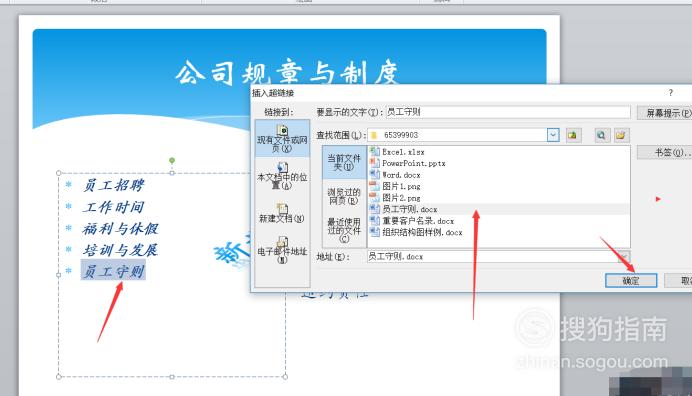Switch to Current Folder (当前文件夹) tab
The image size is (692, 396).
(344, 162)
